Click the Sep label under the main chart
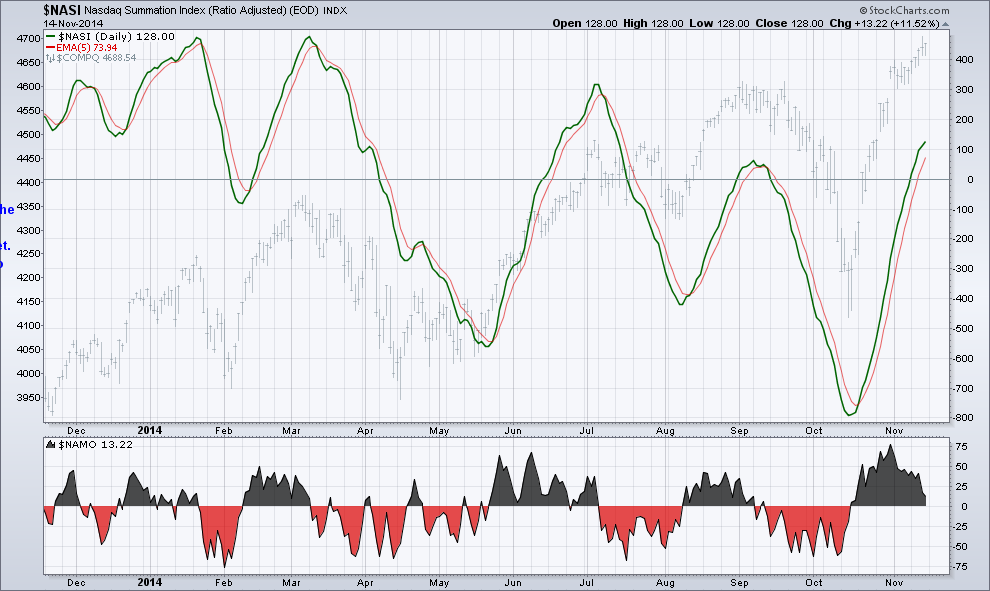Image resolution: width=990 pixels, height=591 pixels. (x=739, y=431)
